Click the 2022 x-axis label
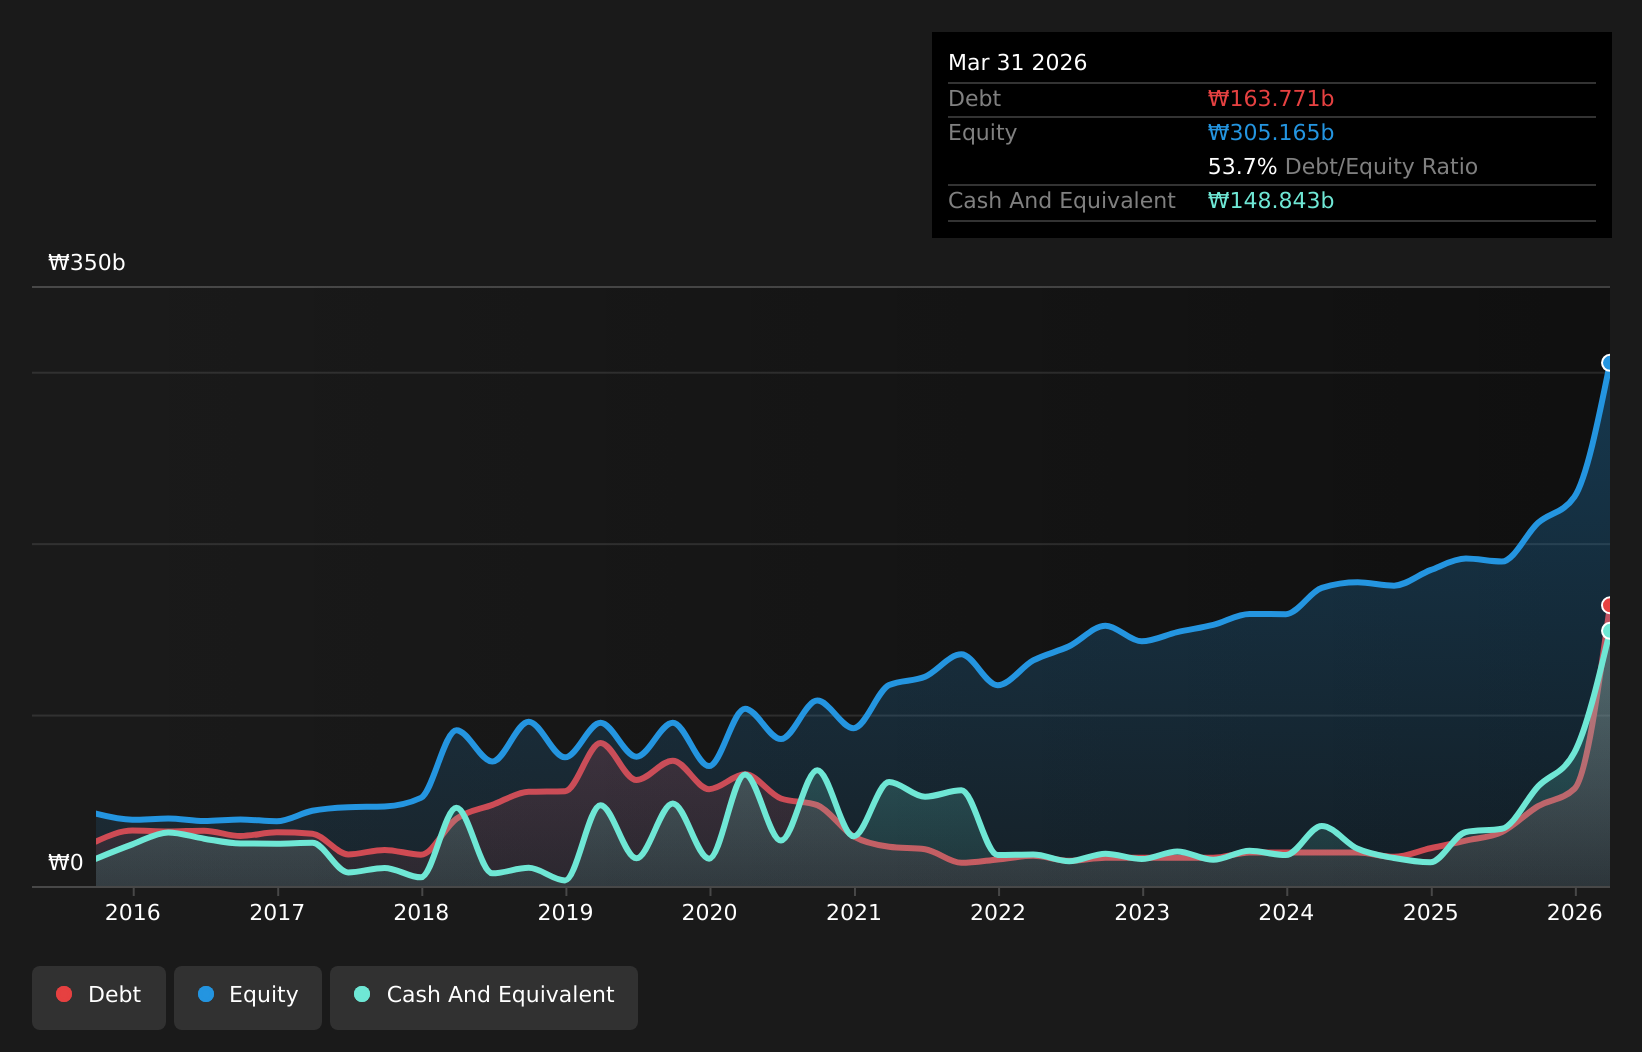Screen dimensions: 1642x1052 point(998,912)
